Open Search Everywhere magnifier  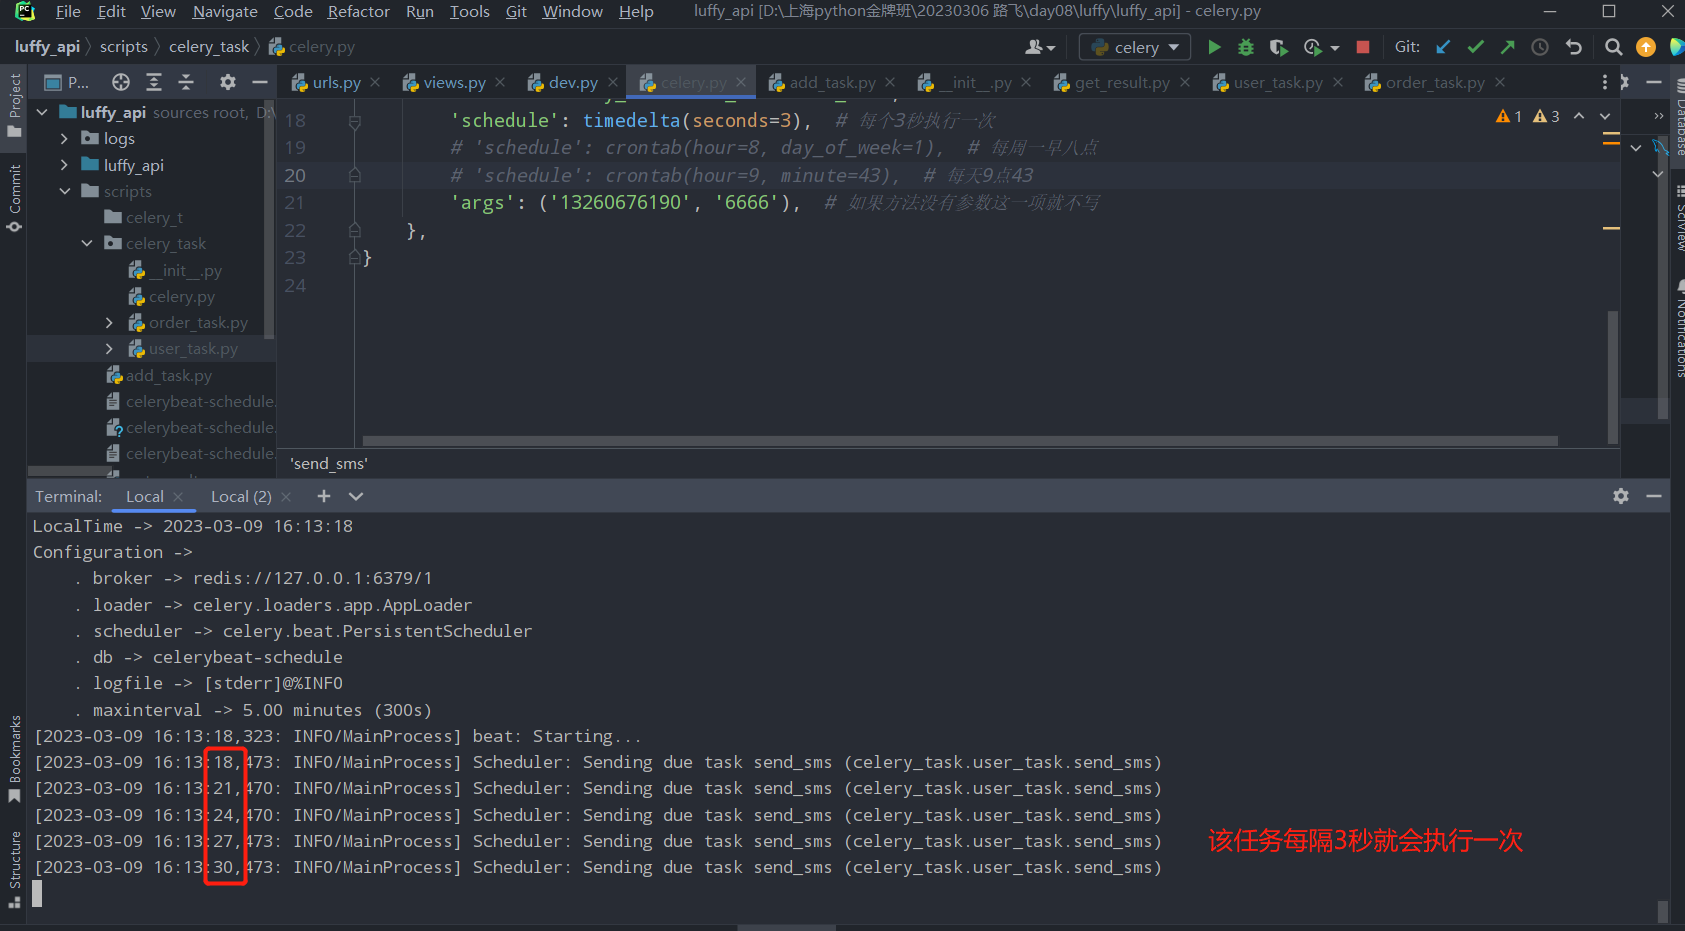[1613, 47]
